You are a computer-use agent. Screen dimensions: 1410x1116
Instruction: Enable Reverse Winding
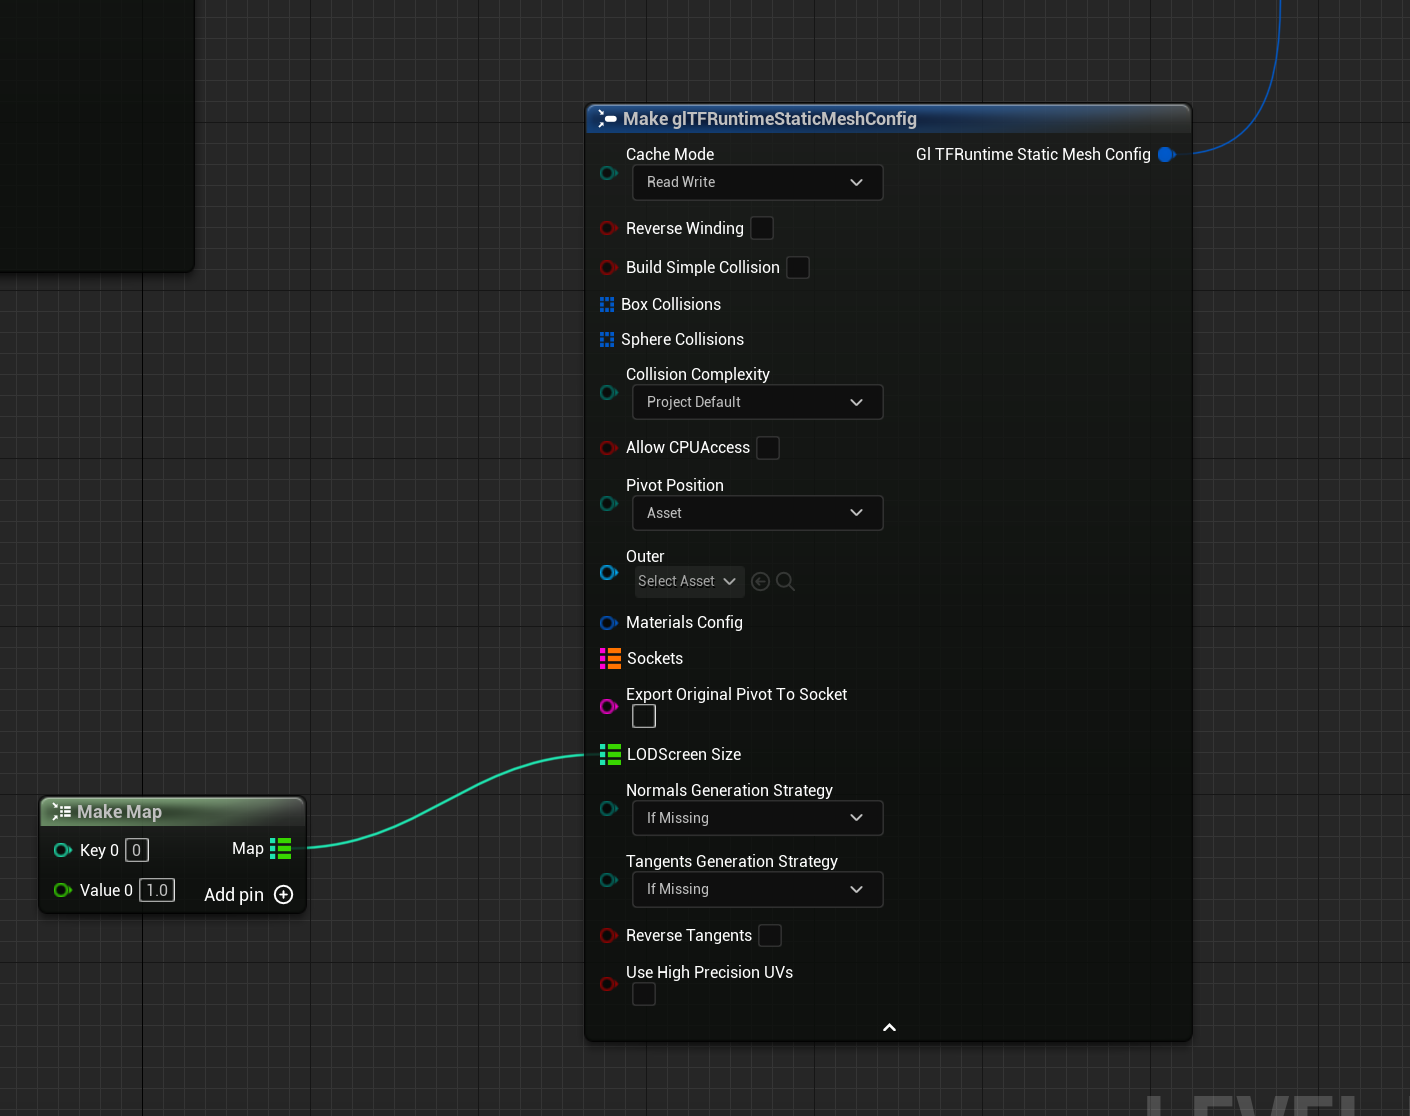pyautogui.click(x=762, y=228)
